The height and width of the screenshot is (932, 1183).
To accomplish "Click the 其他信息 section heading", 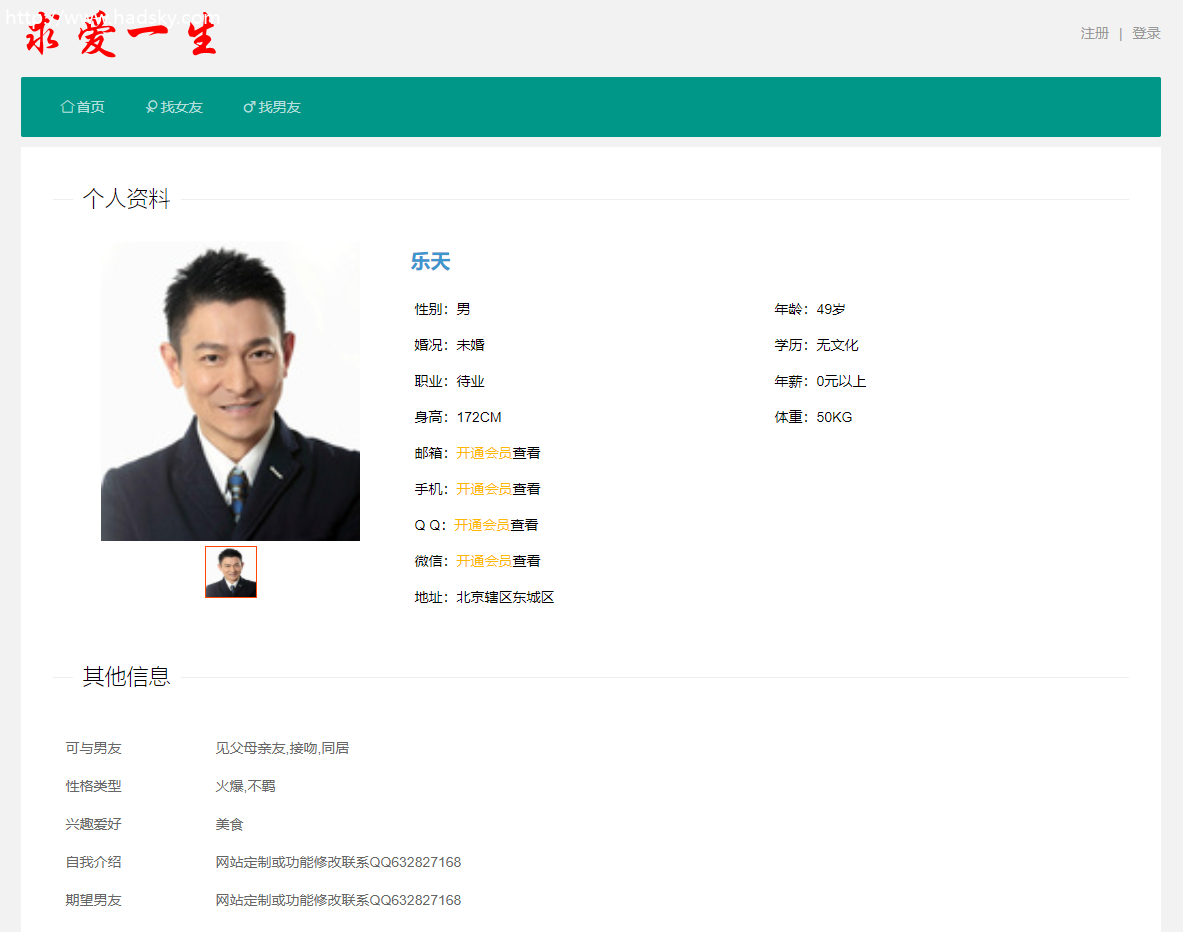I will point(126,677).
